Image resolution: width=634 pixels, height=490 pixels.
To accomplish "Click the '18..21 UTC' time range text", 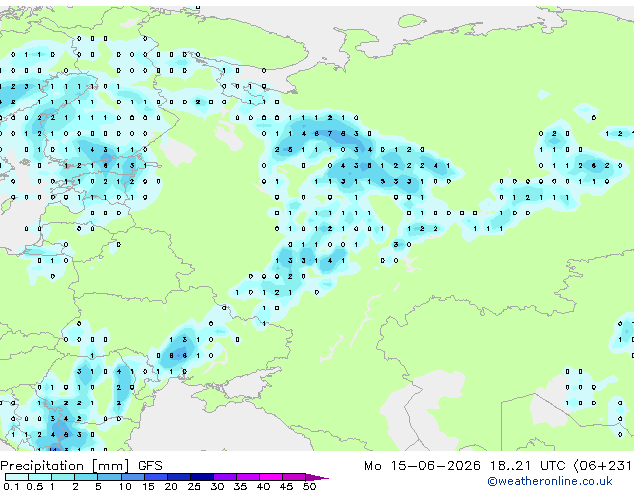I will coord(527,466).
